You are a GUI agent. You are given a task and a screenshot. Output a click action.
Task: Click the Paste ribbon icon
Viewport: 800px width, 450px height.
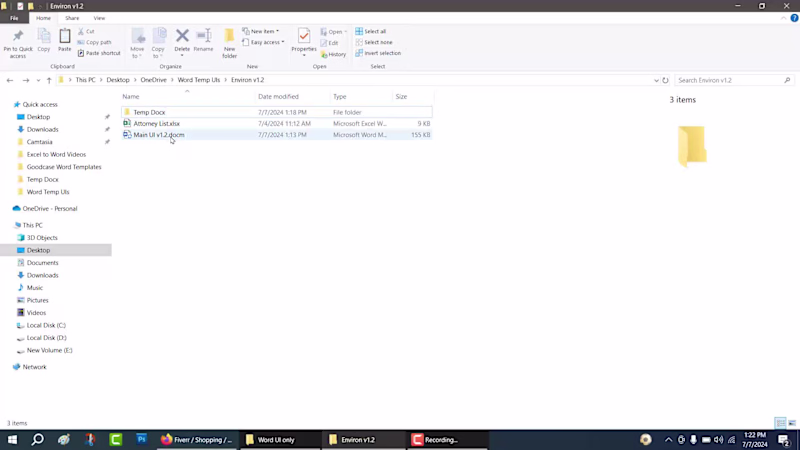(x=65, y=40)
